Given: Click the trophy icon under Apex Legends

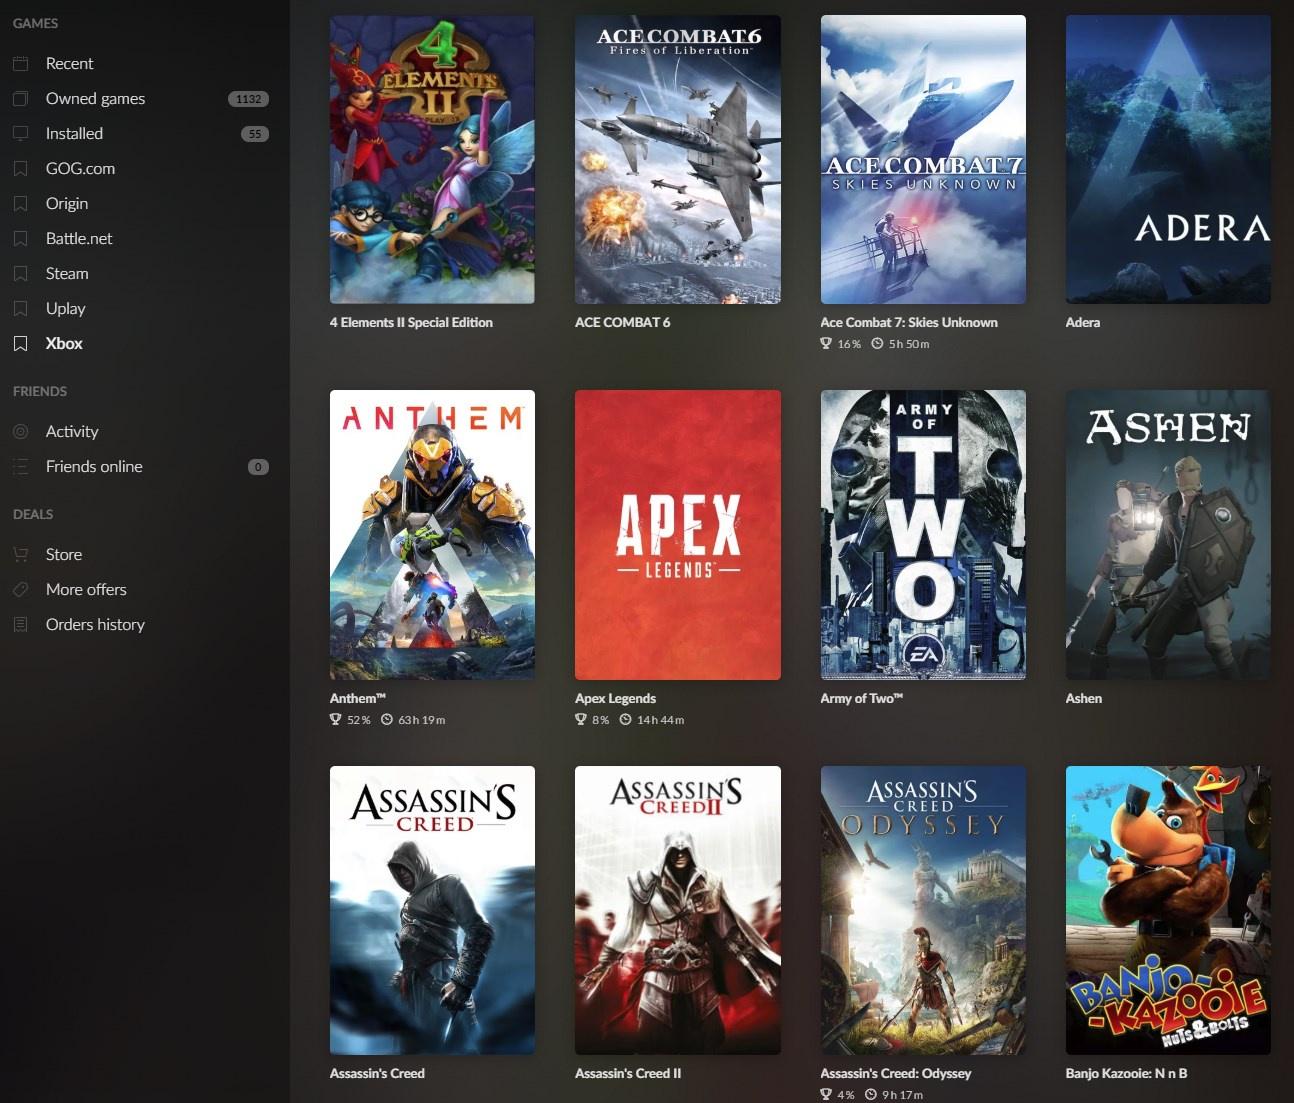Looking at the screenshot, I should pyautogui.click(x=581, y=720).
